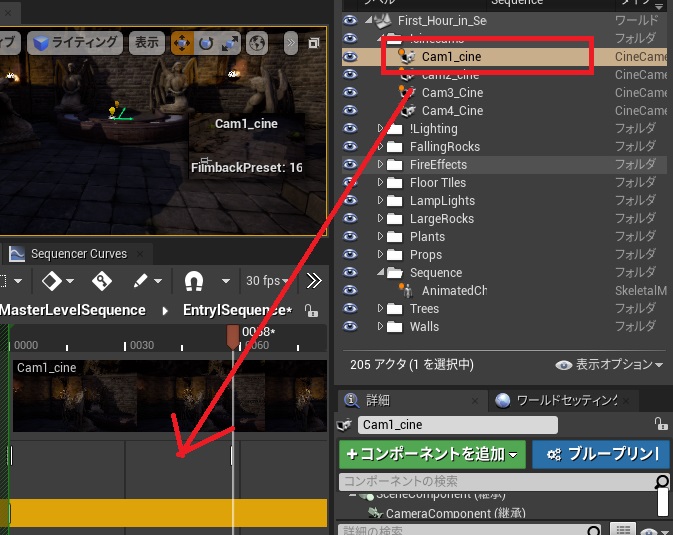Select the pencil edit tool in Sequencer

point(140,281)
